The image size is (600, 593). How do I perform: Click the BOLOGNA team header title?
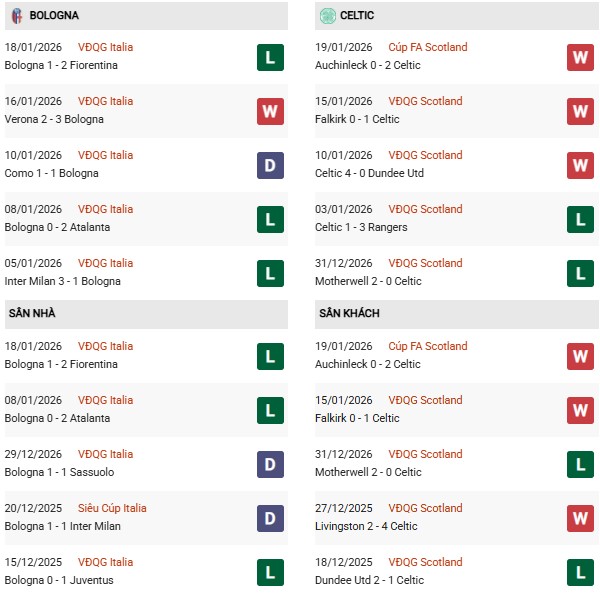point(54,16)
